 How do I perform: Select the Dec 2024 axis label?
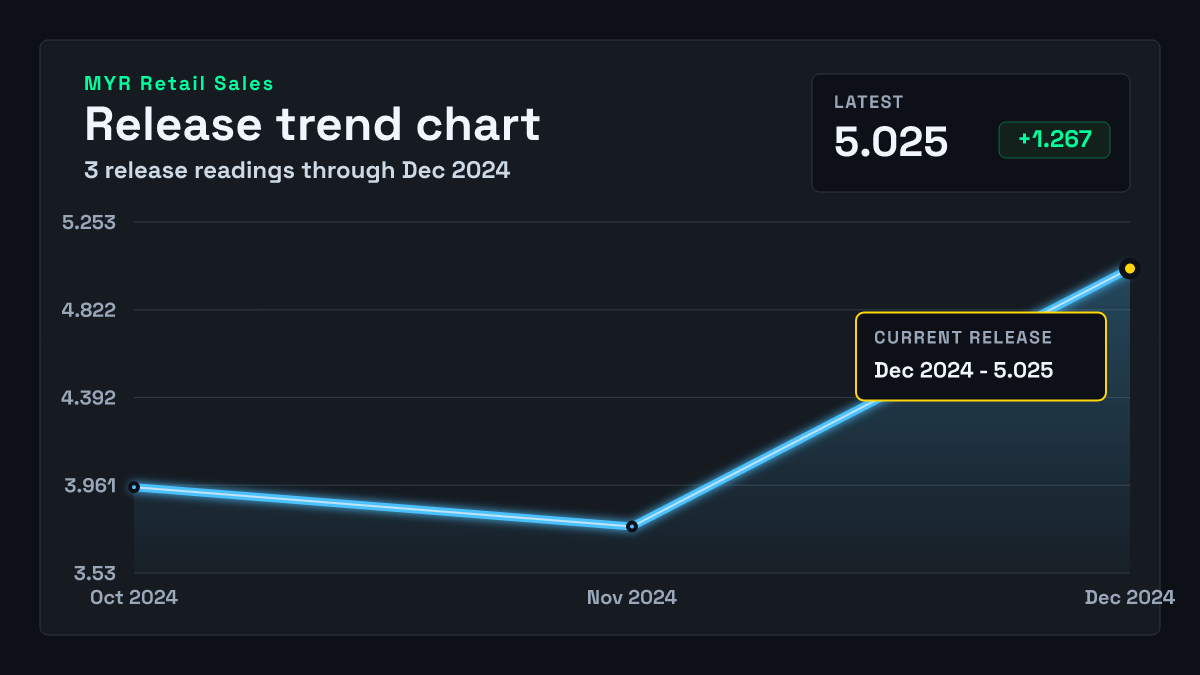(1130, 597)
